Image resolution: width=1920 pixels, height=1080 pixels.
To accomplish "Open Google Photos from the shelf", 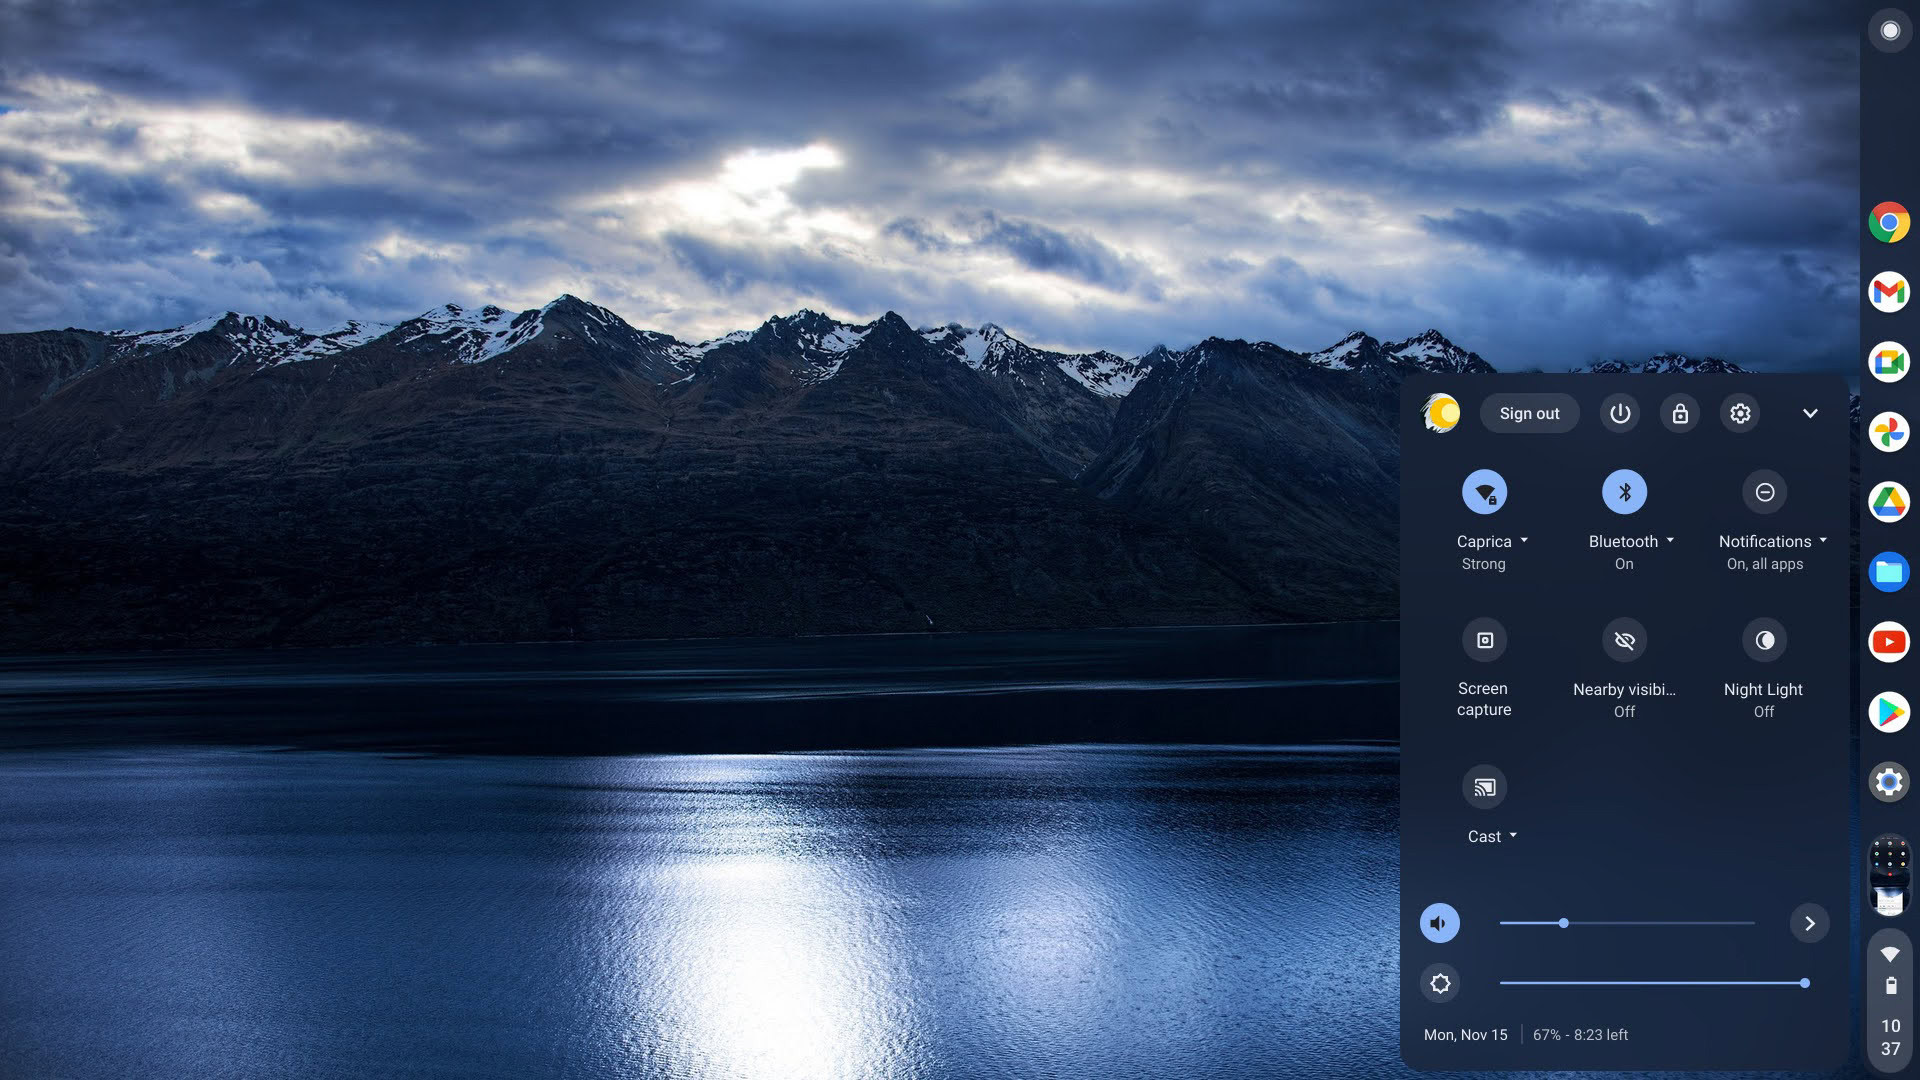I will (x=1889, y=432).
